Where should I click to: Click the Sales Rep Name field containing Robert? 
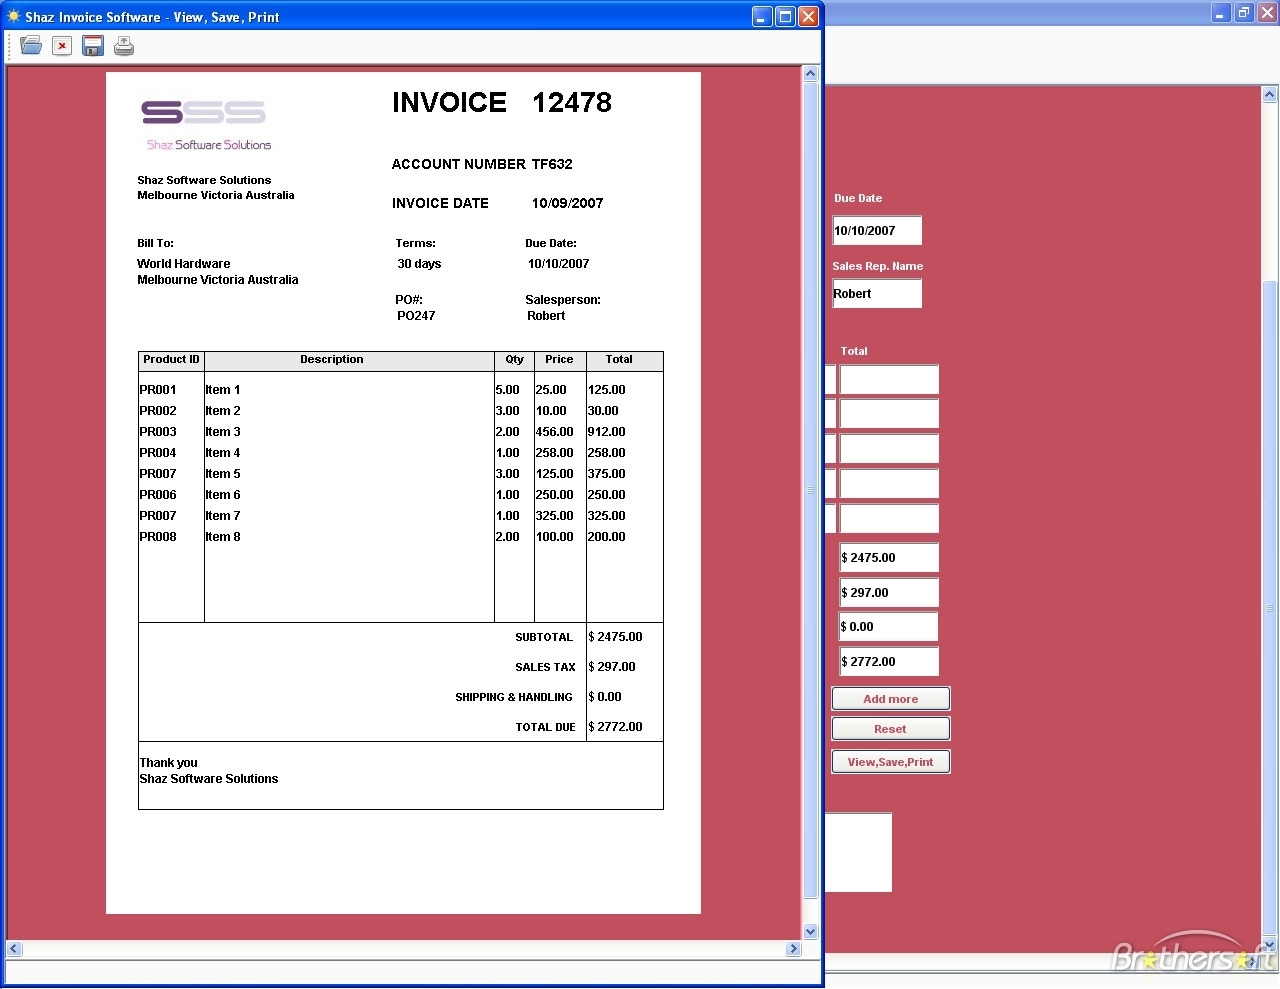(x=876, y=293)
